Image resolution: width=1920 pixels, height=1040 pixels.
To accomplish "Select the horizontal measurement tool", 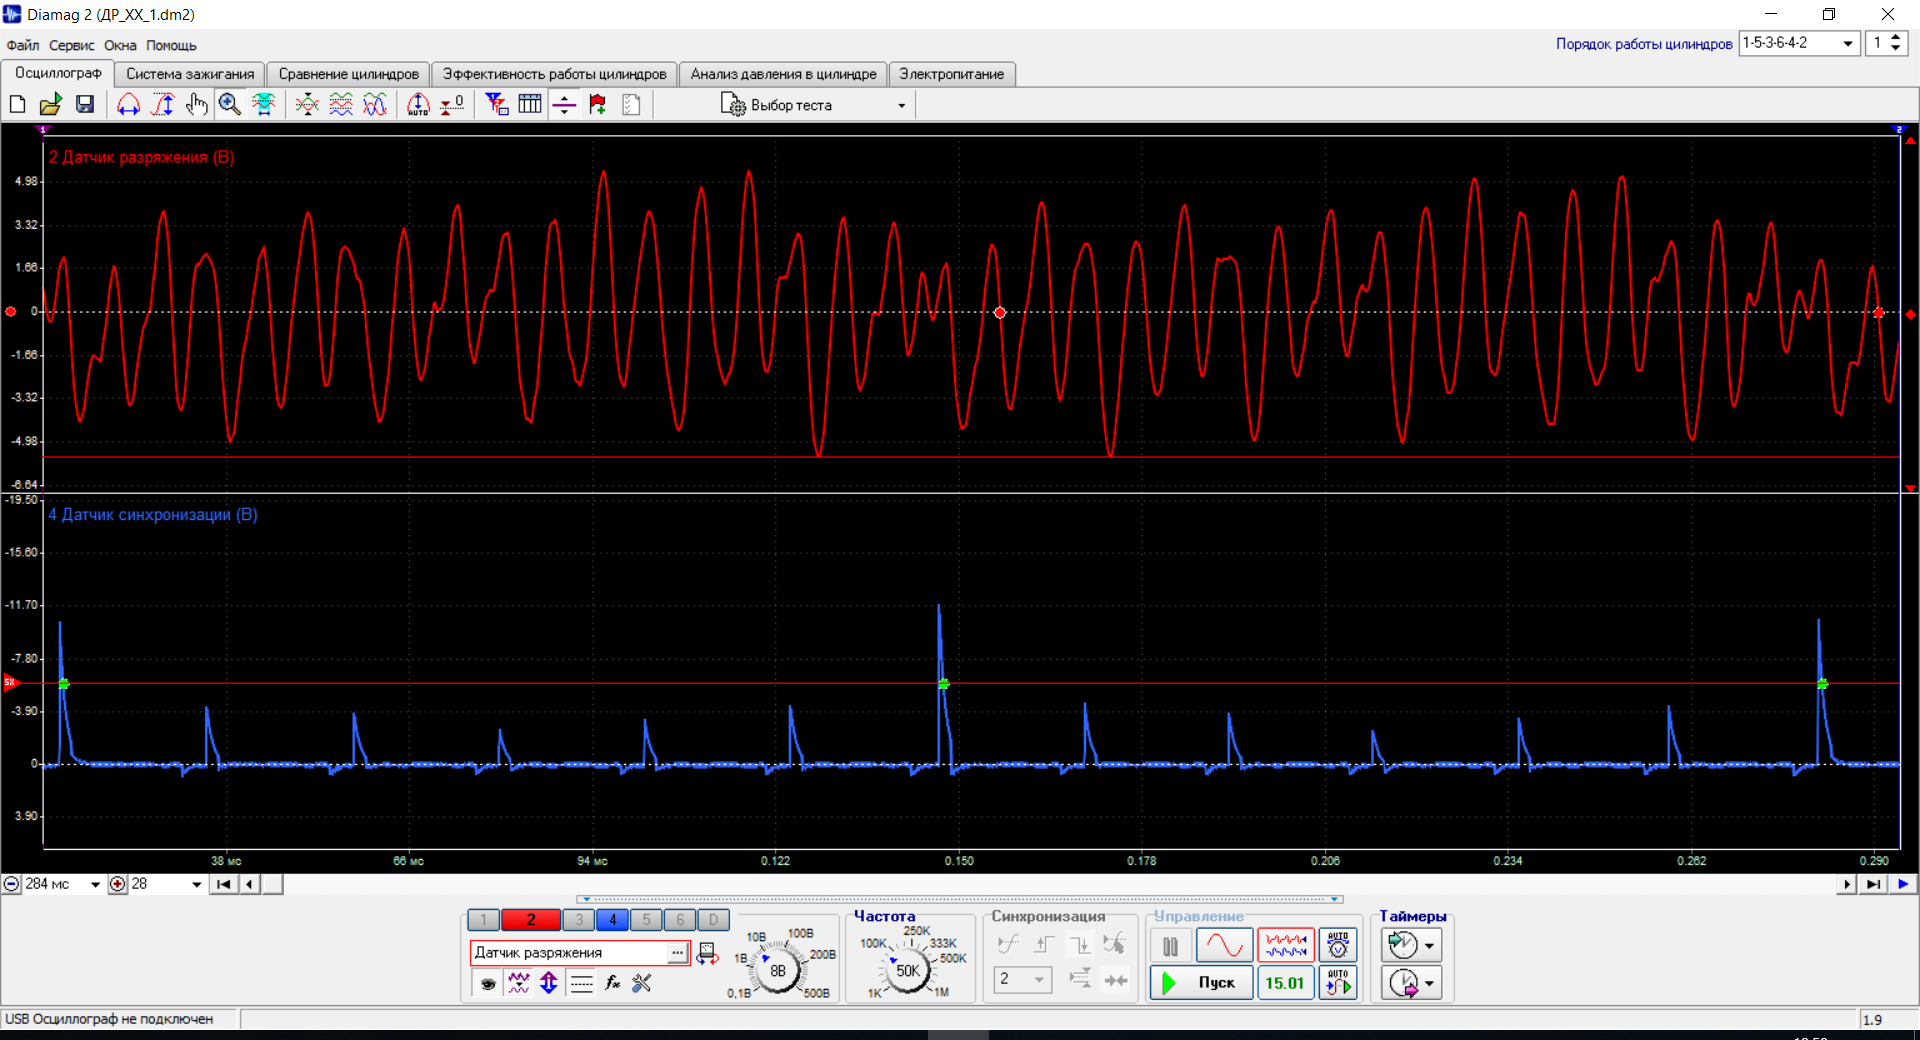I will pos(129,104).
